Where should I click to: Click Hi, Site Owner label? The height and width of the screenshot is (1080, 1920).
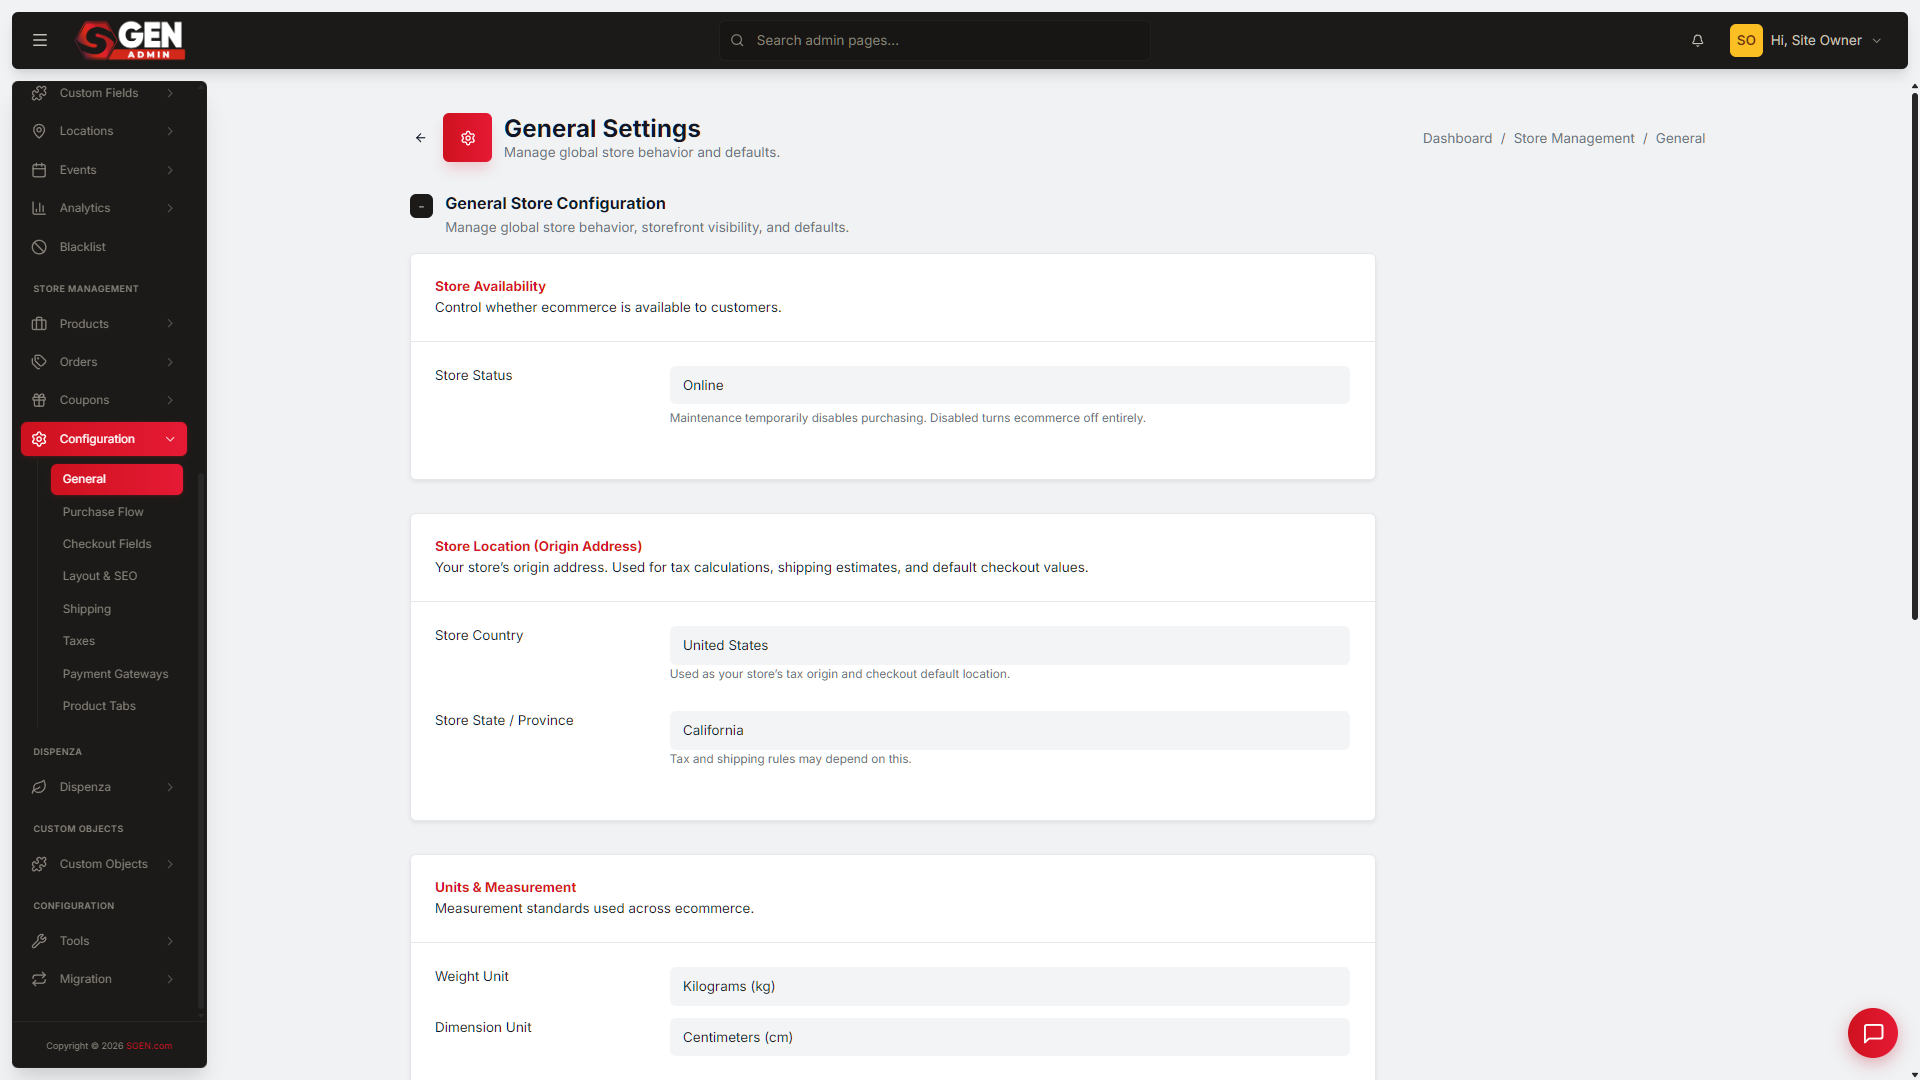[x=1816, y=40]
